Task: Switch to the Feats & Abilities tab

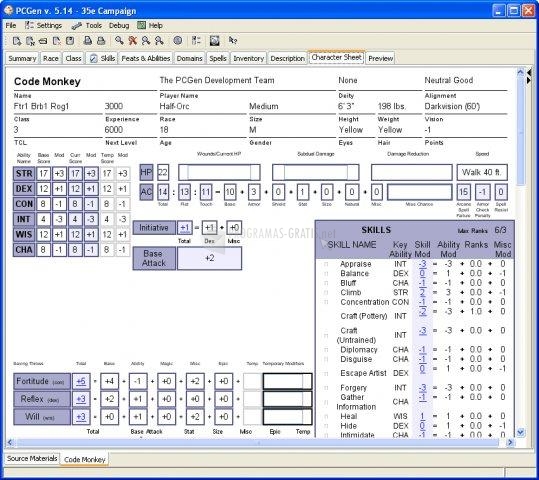Action: point(146,58)
